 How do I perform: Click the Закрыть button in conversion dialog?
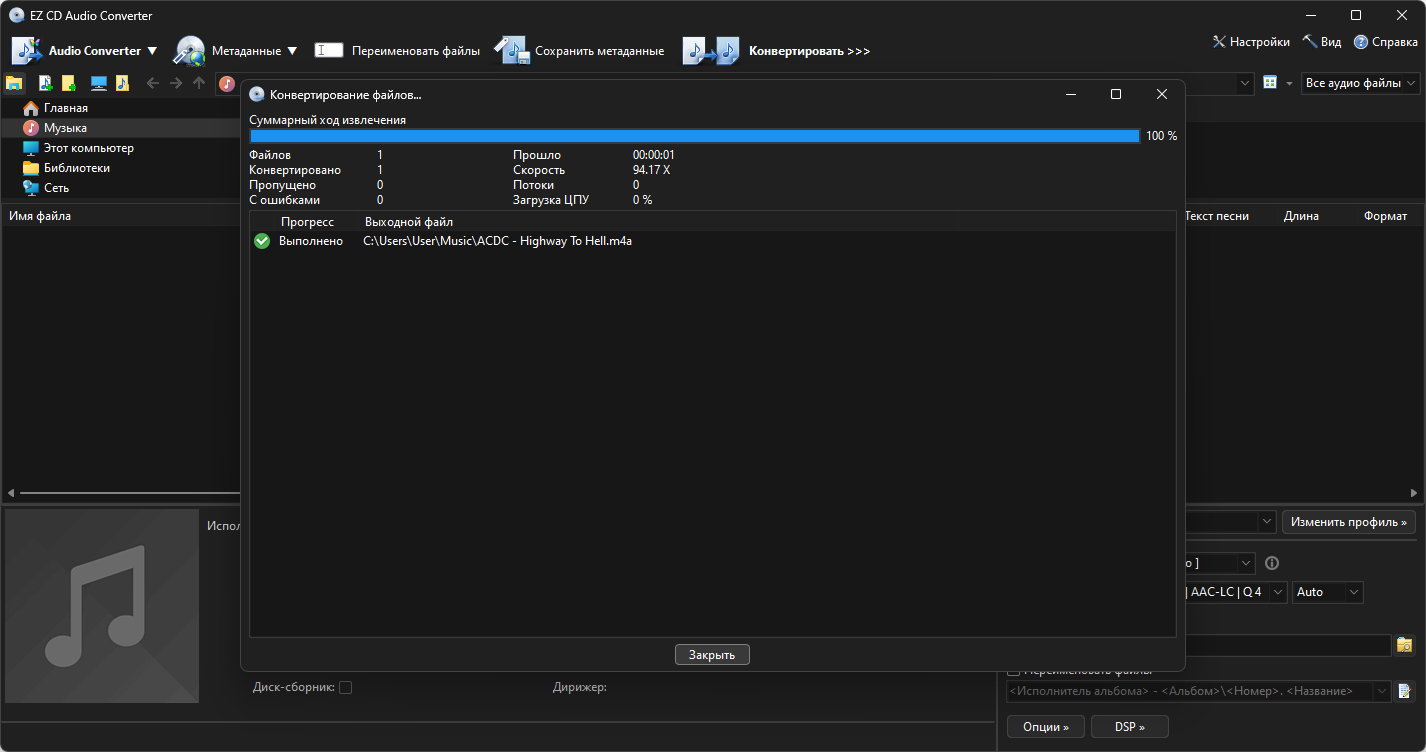point(712,655)
